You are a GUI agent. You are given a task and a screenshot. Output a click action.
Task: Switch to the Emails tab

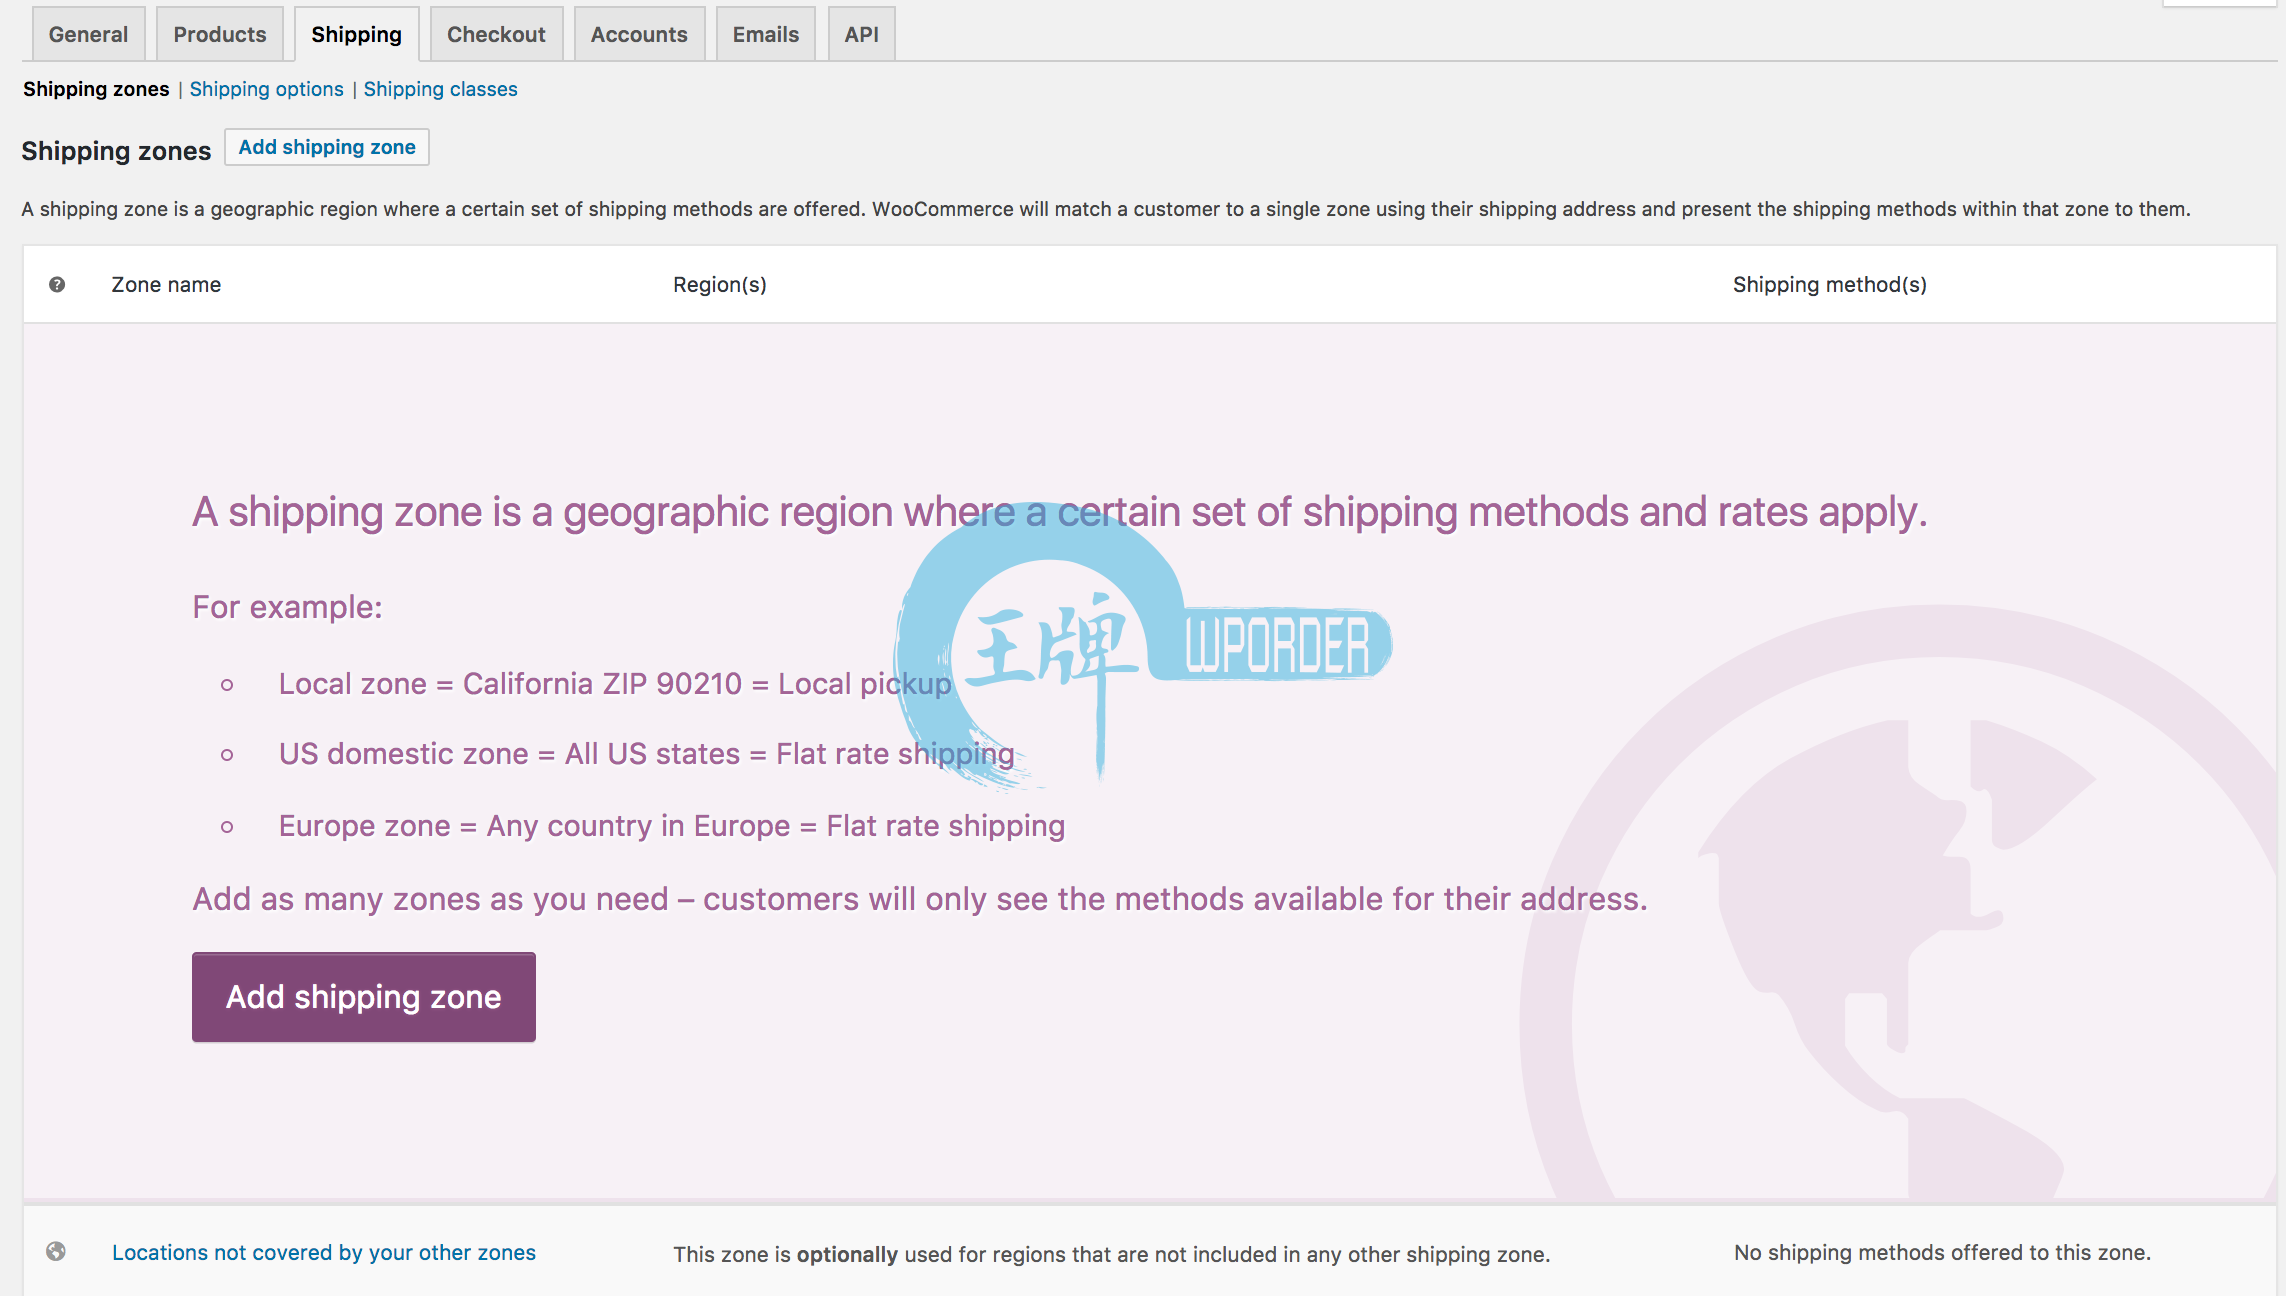766,34
